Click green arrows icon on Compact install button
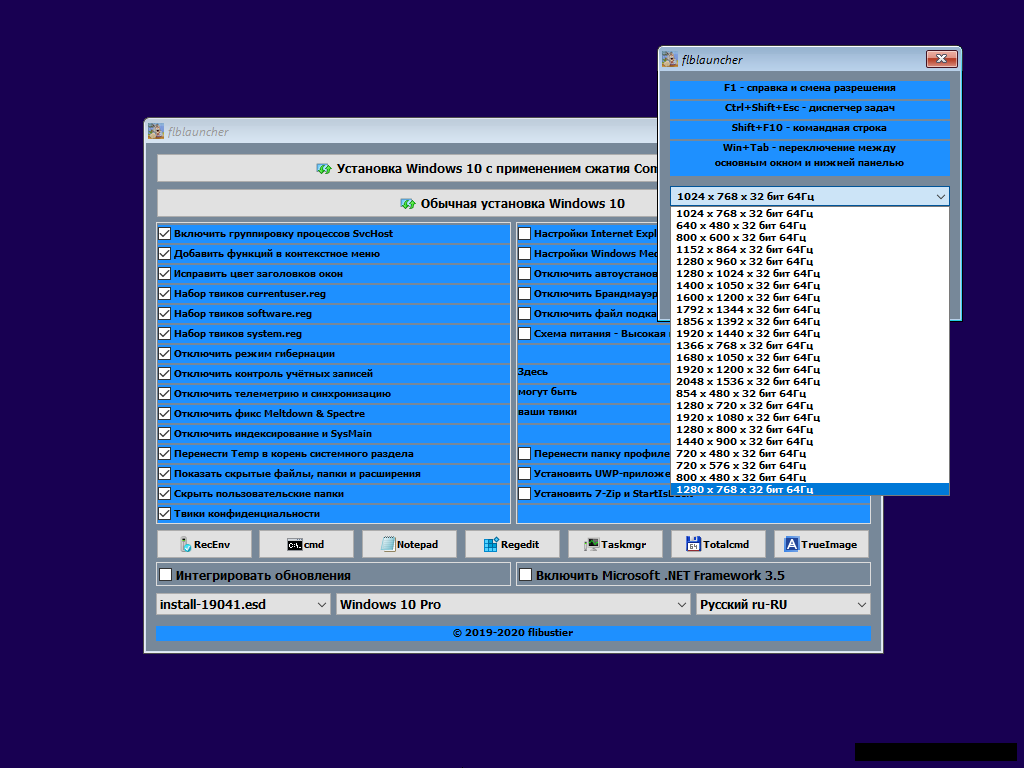 click(324, 168)
